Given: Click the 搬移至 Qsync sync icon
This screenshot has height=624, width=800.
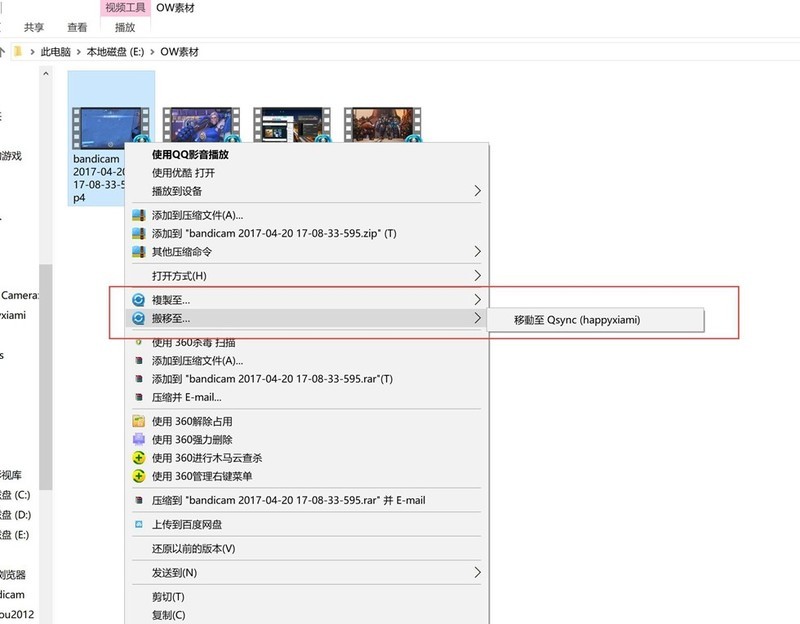Looking at the screenshot, I should pyautogui.click(x=137, y=316).
